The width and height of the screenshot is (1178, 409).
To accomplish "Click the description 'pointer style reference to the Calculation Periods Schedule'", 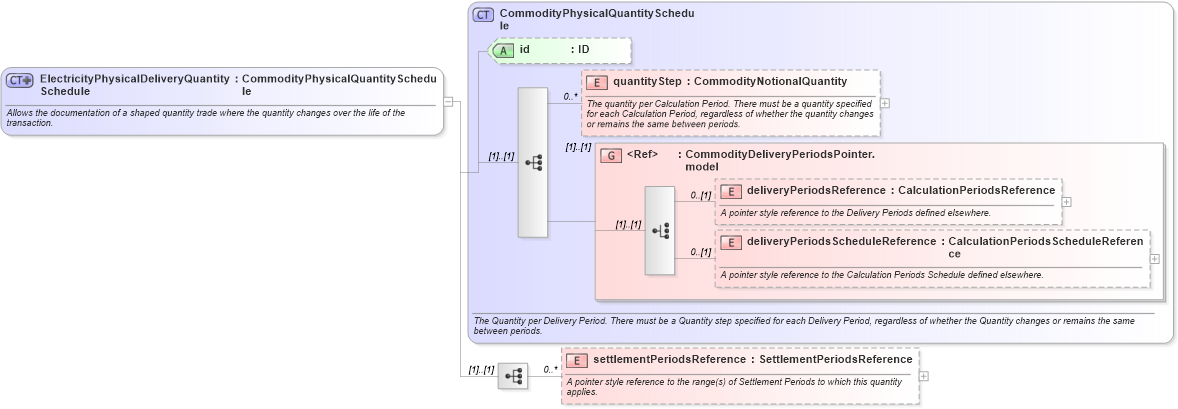I will (x=882, y=274).
